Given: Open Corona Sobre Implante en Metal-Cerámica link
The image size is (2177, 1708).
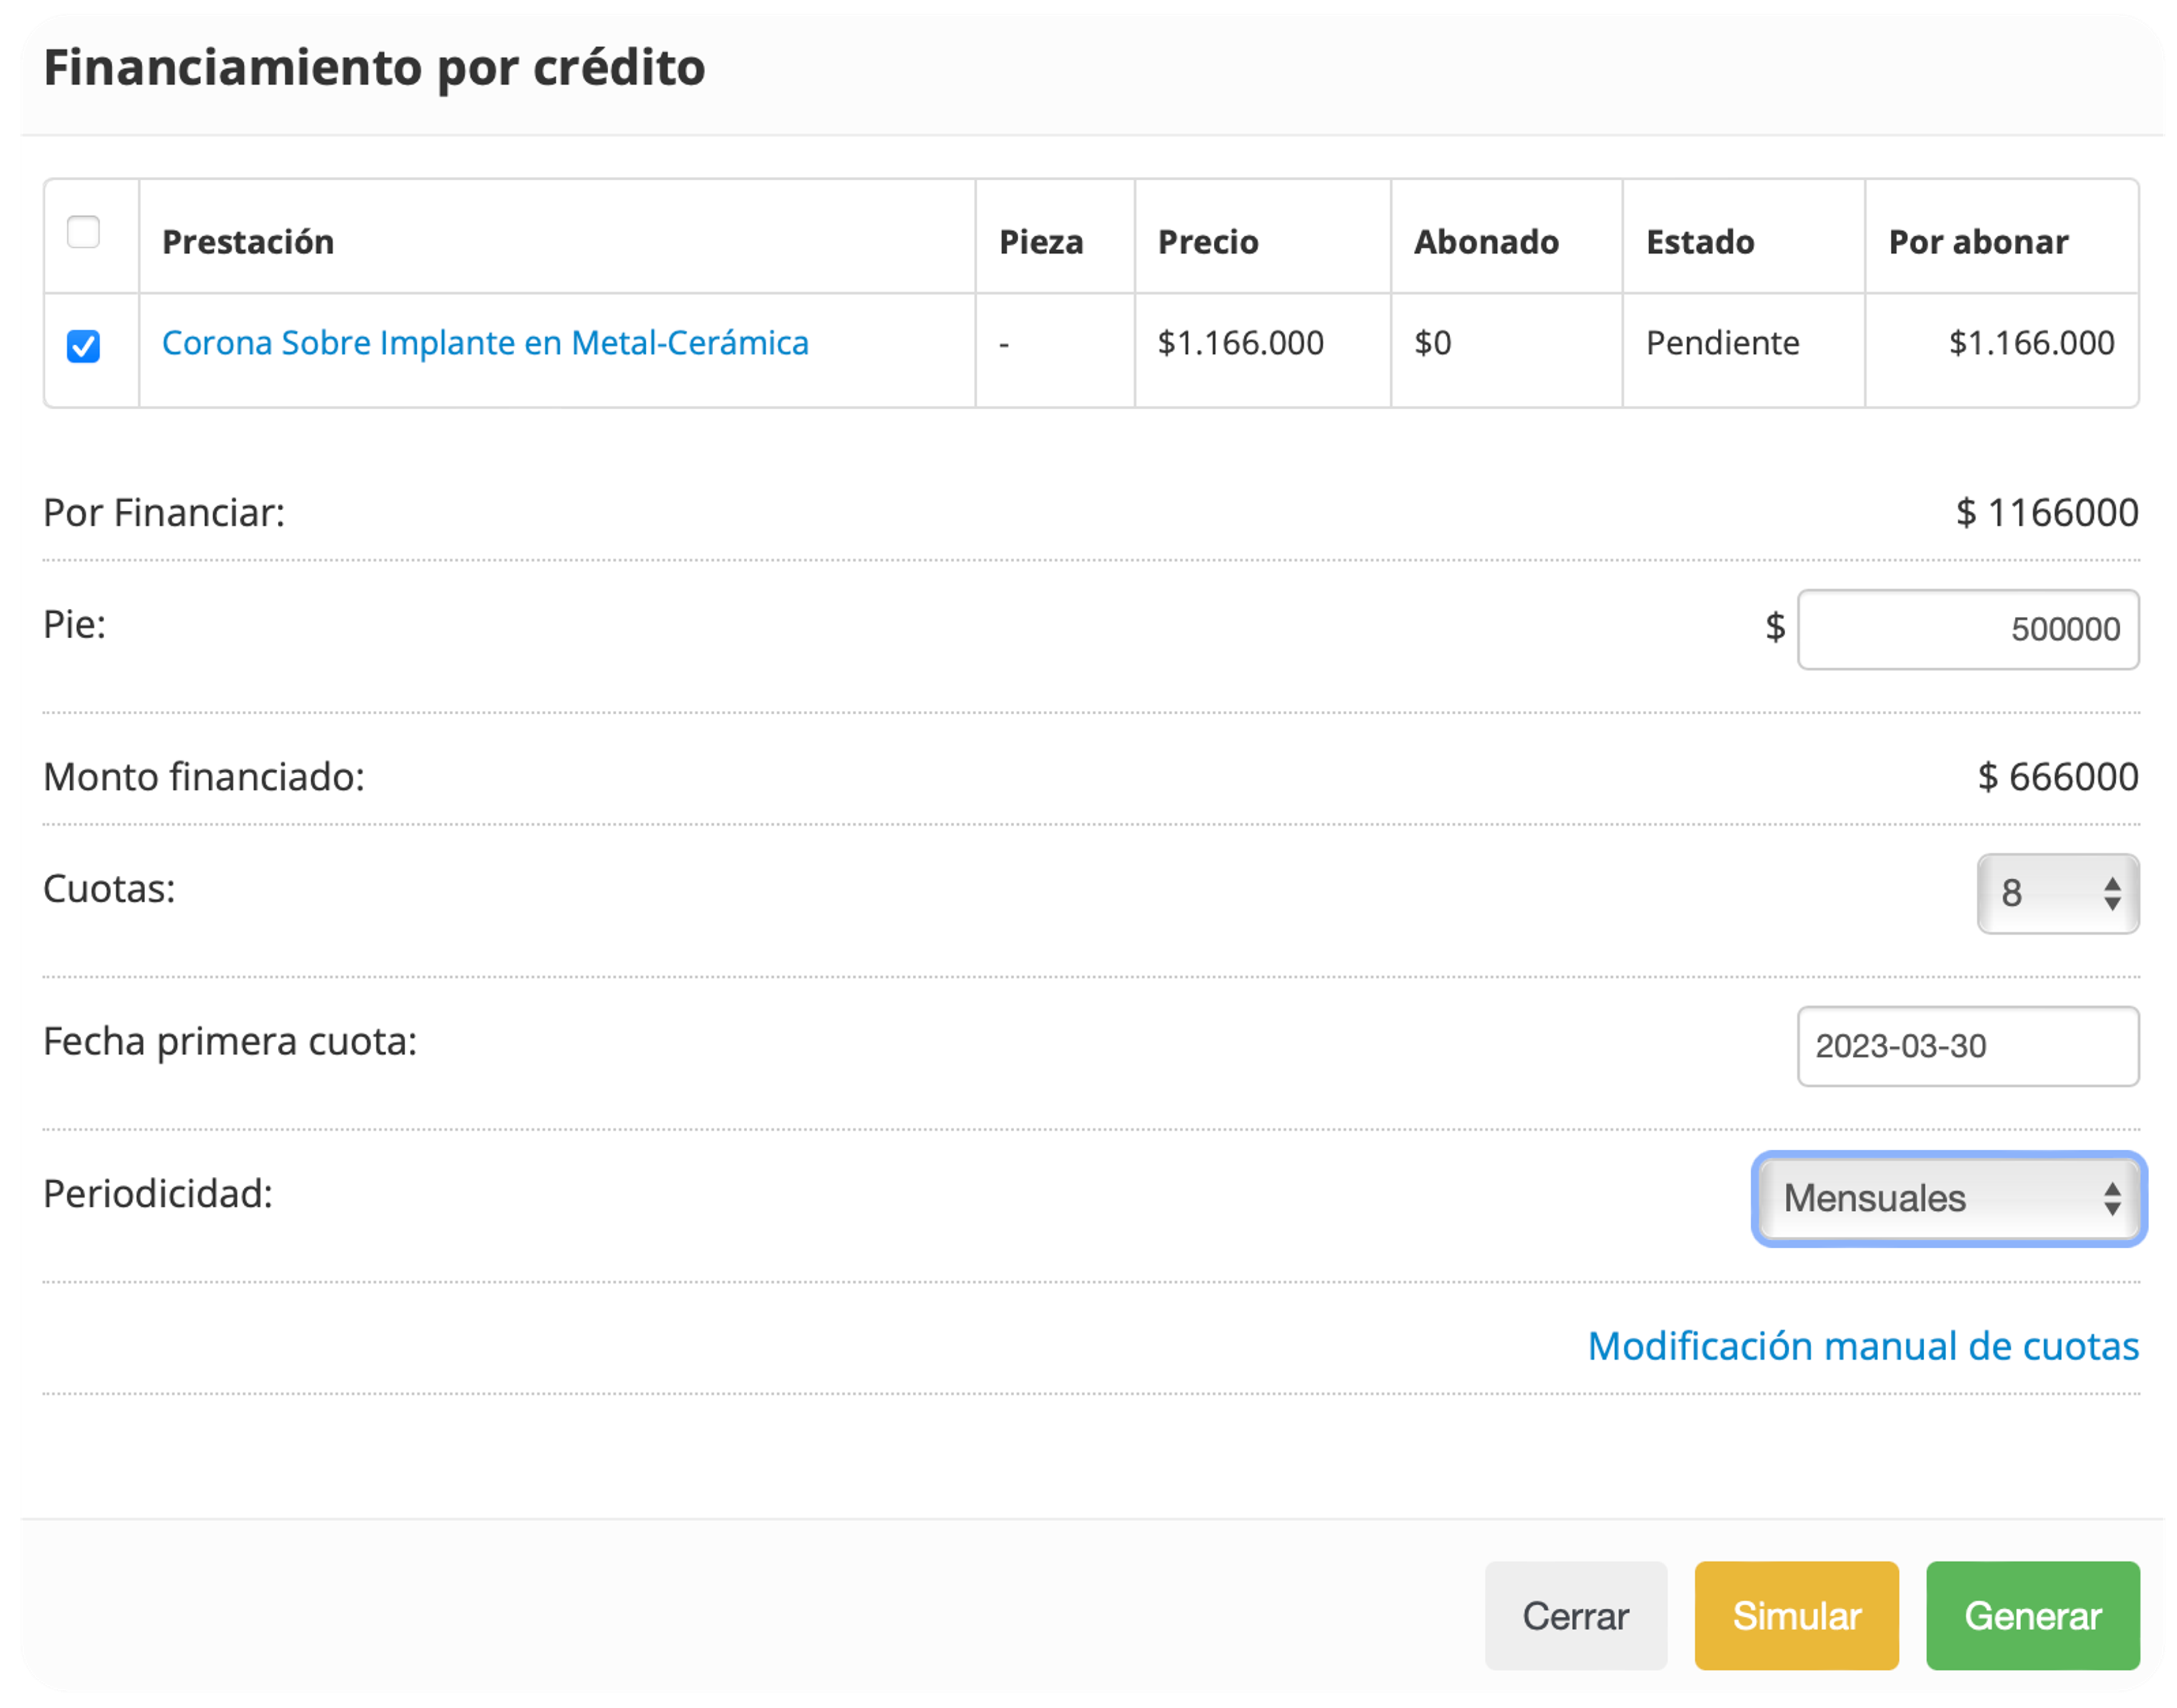Looking at the screenshot, I should (485, 343).
